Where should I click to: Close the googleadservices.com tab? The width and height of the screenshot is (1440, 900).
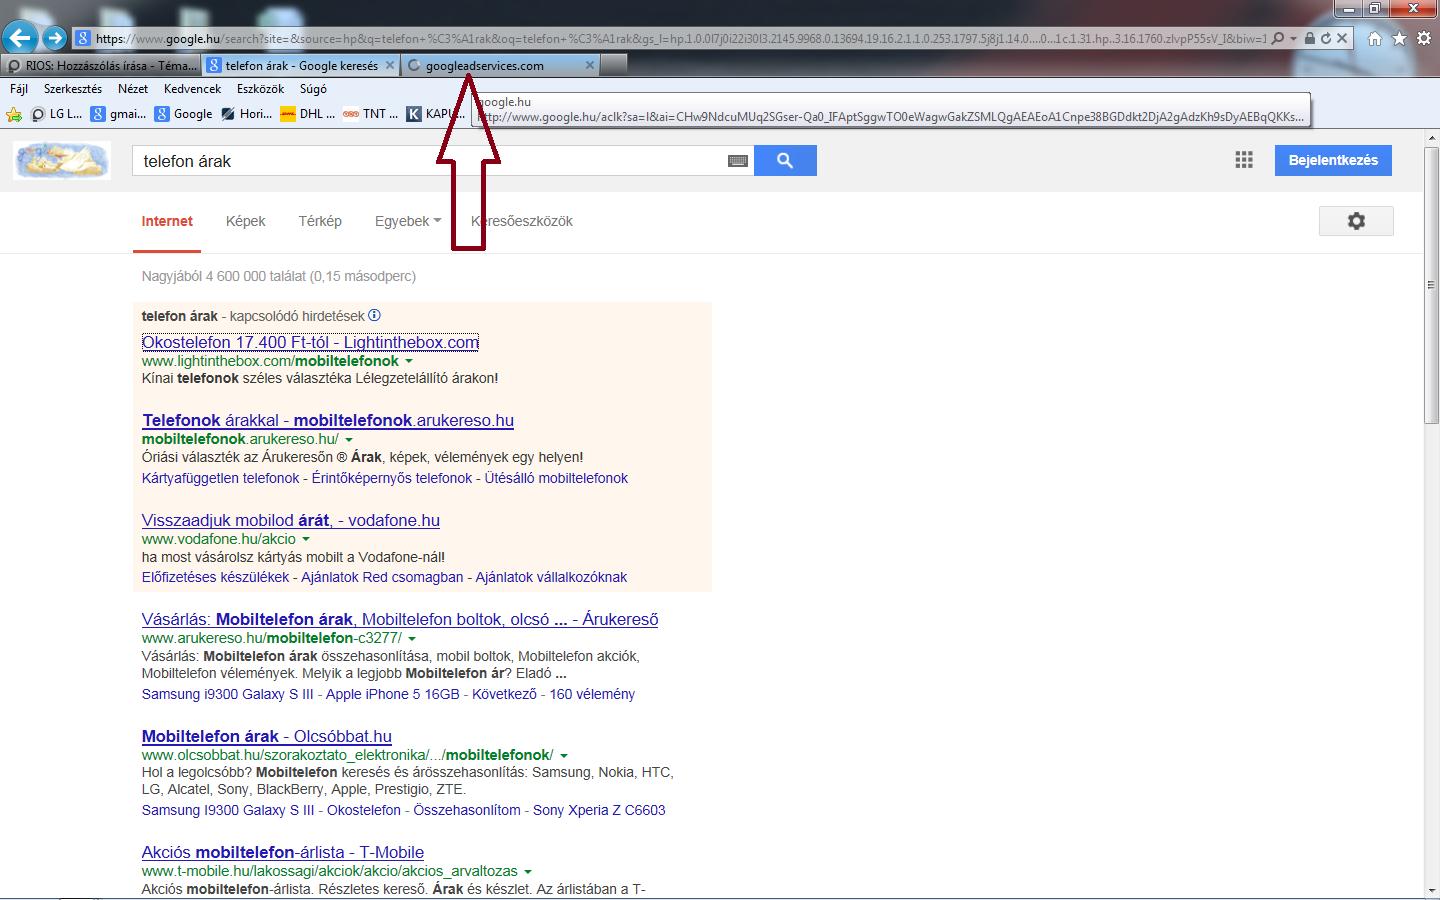pyautogui.click(x=590, y=65)
